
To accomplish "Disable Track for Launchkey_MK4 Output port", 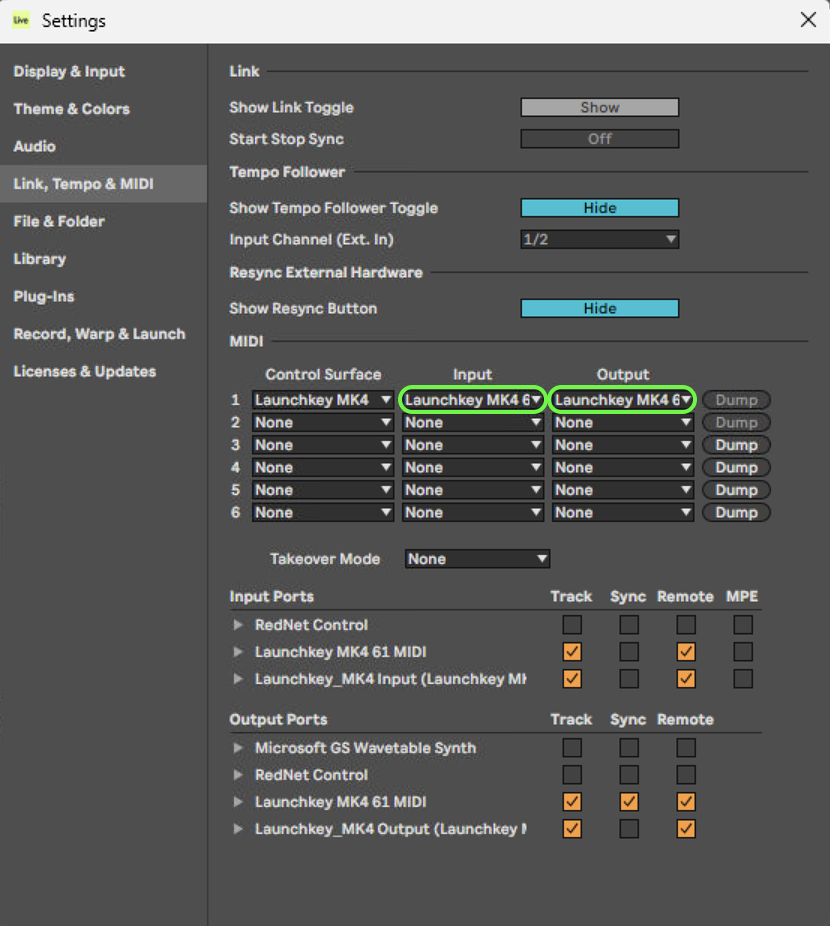I will [572, 829].
